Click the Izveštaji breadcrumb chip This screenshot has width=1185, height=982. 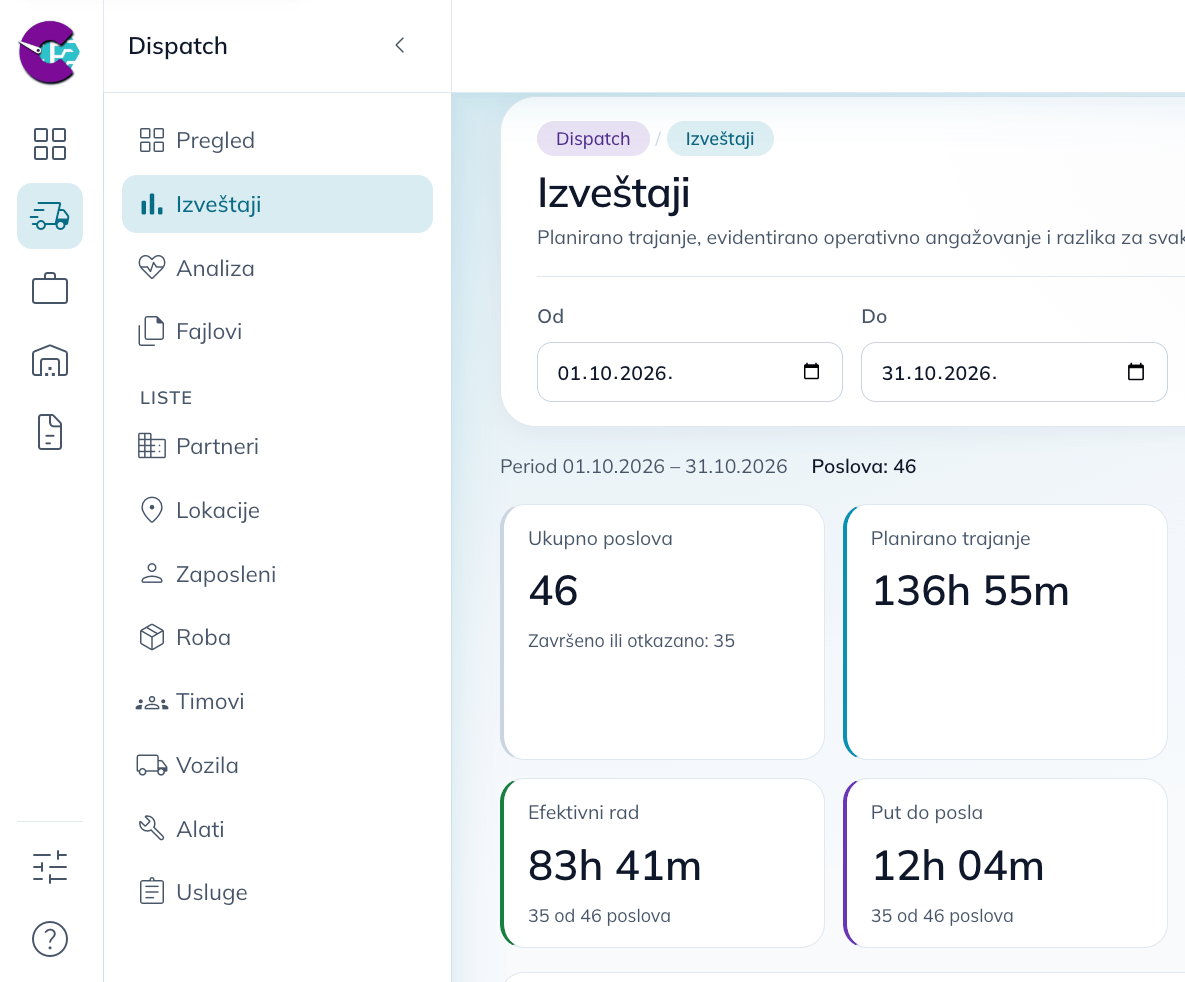point(719,138)
